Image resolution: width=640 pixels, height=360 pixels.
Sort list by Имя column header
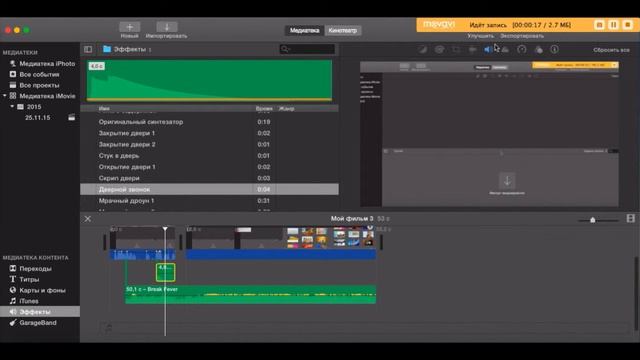(x=104, y=109)
